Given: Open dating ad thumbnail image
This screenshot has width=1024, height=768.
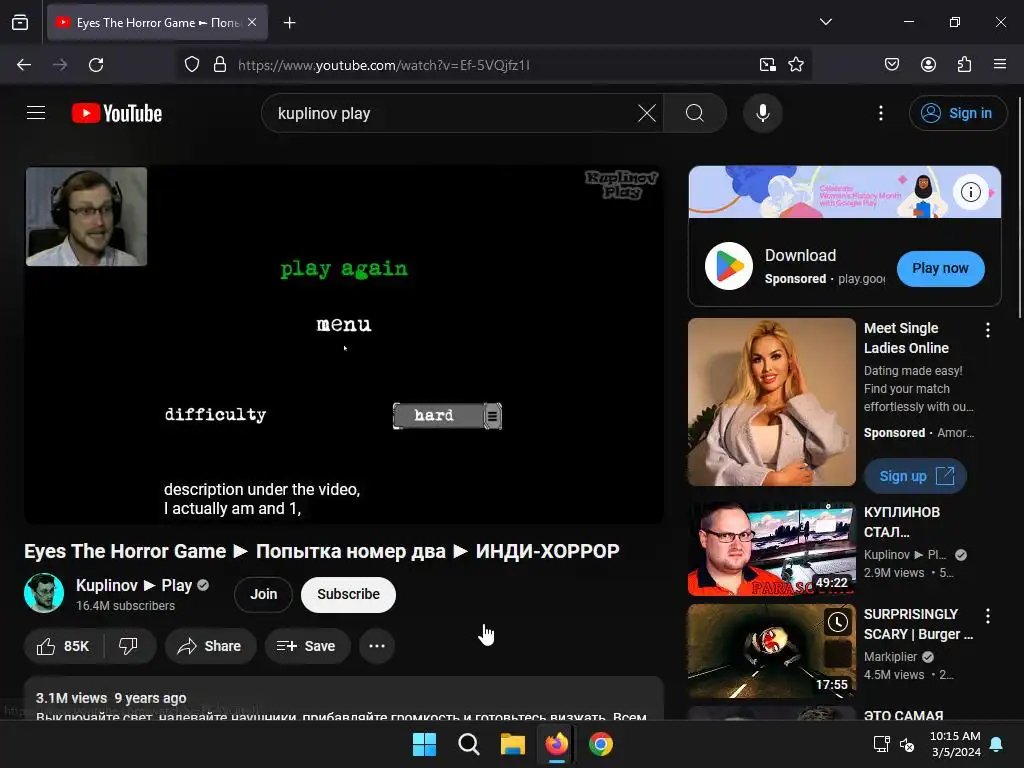Looking at the screenshot, I should [x=771, y=402].
